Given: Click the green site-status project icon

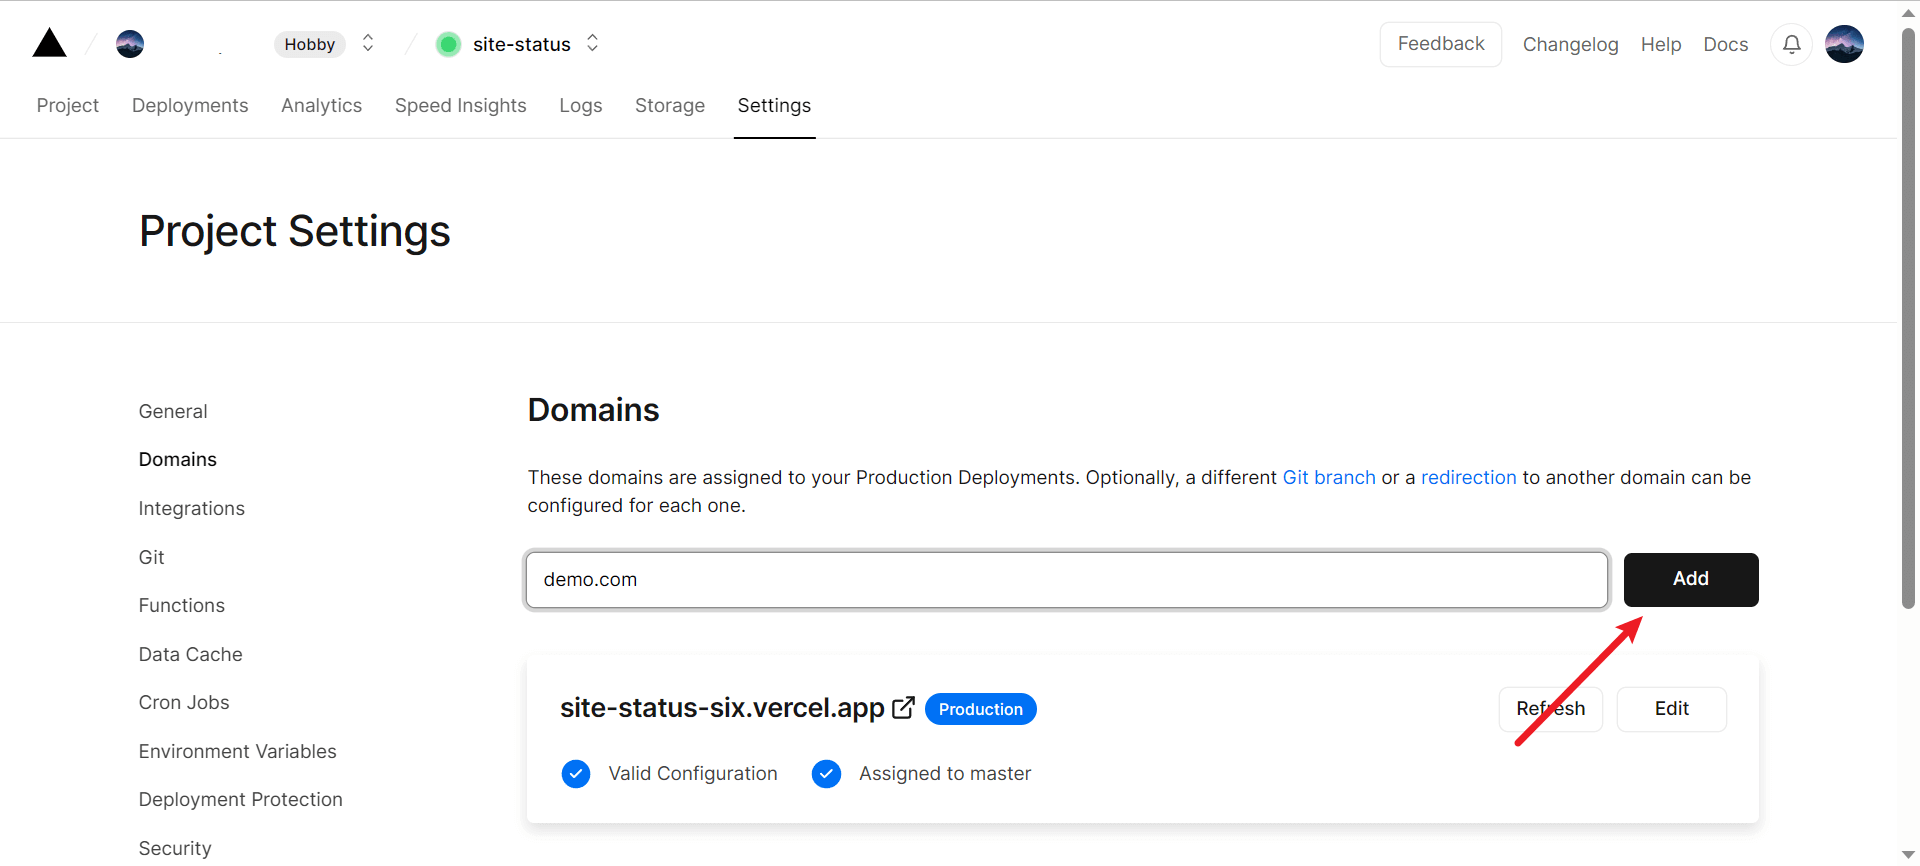Looking at the screenshot, I should click(449, 44).
